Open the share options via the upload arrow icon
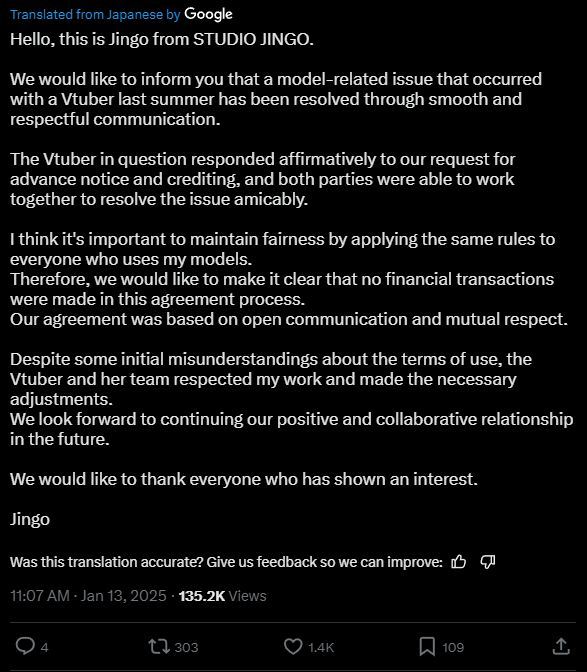Screen dimensions: 587x672 point(561,646)
